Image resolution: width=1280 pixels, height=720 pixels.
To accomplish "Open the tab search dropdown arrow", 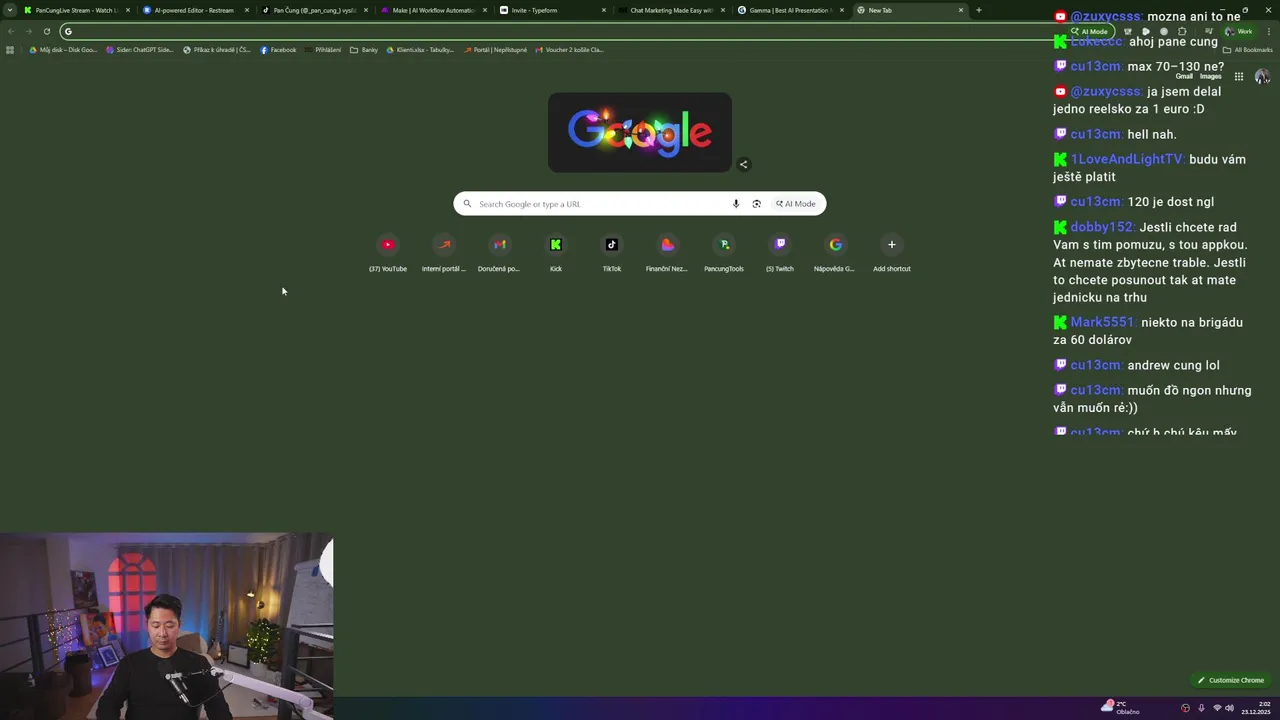I will click(x=10, y=10).
